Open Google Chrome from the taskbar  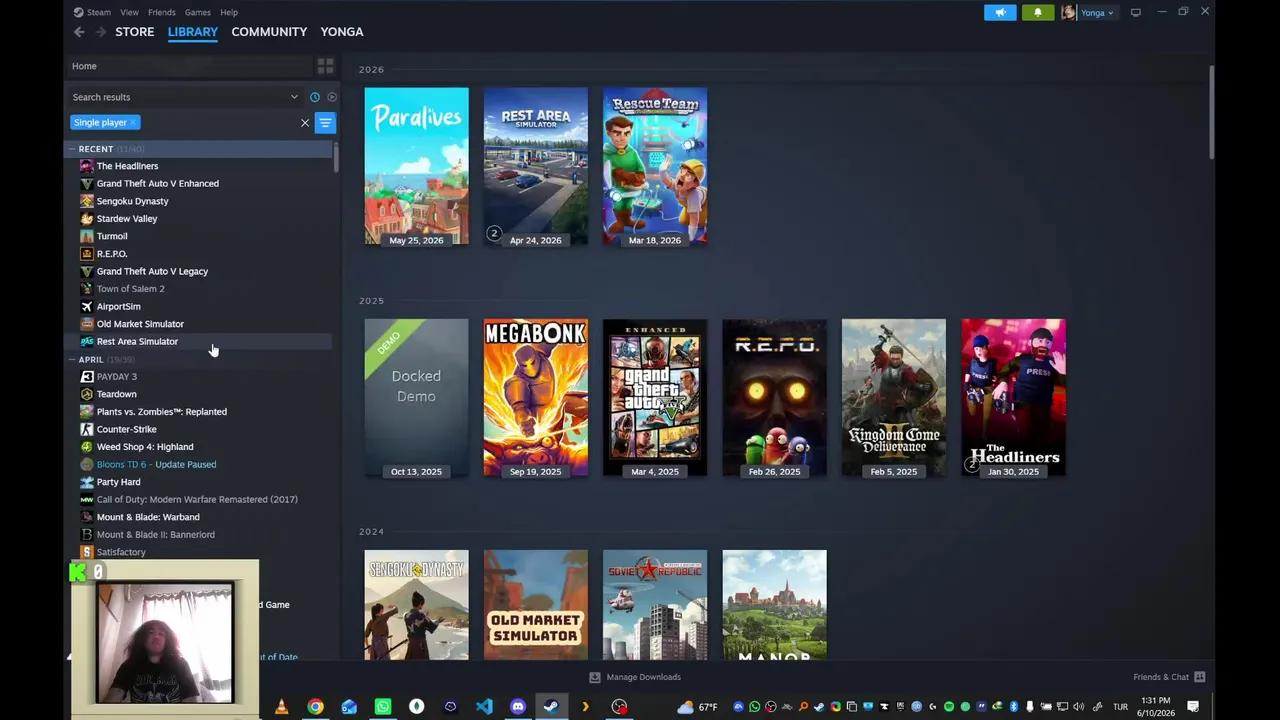(x=315, y=707)
